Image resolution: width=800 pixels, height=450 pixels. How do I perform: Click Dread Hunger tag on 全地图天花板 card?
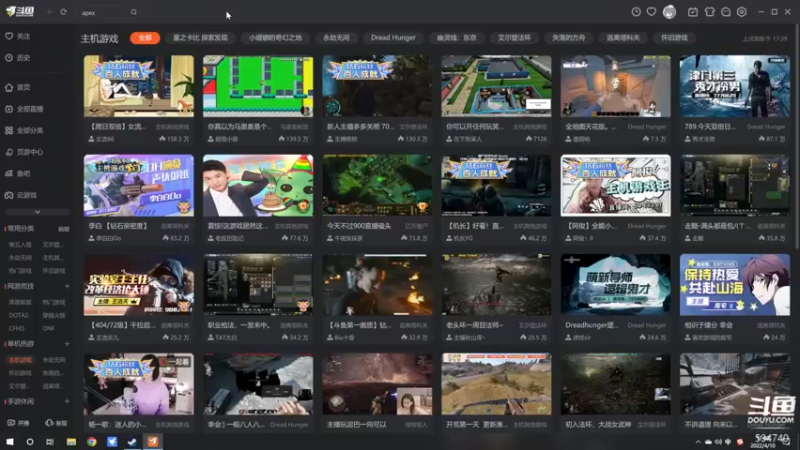646,127
